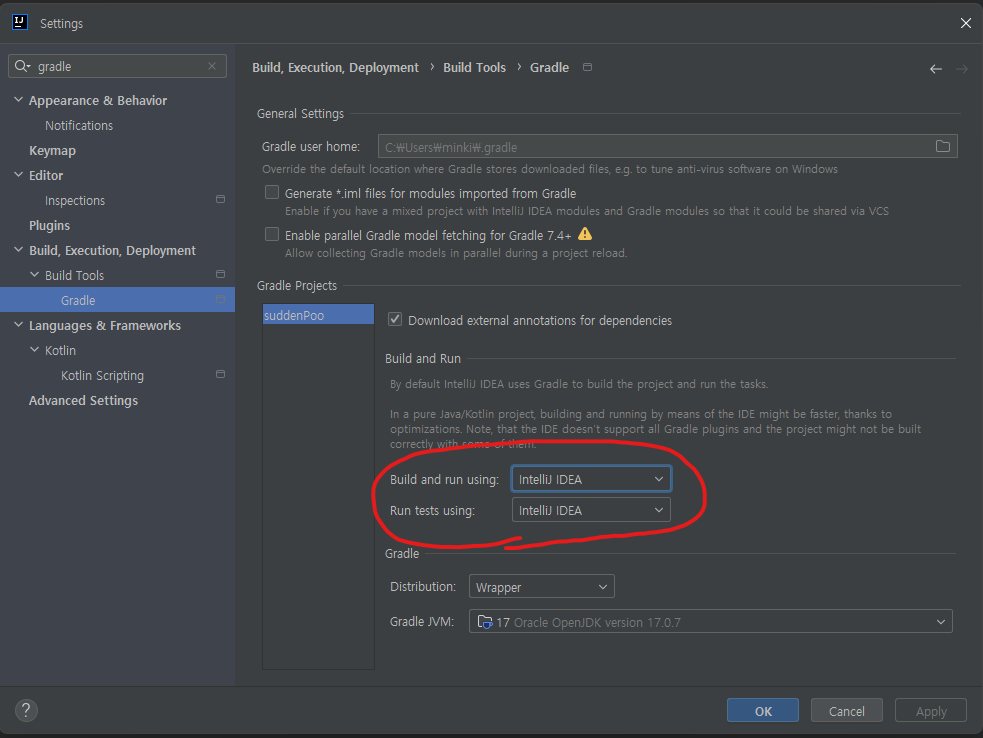Viewport: 983px width, 738px height.
Task: Open the help question mark icon
Action: (25, 709)
